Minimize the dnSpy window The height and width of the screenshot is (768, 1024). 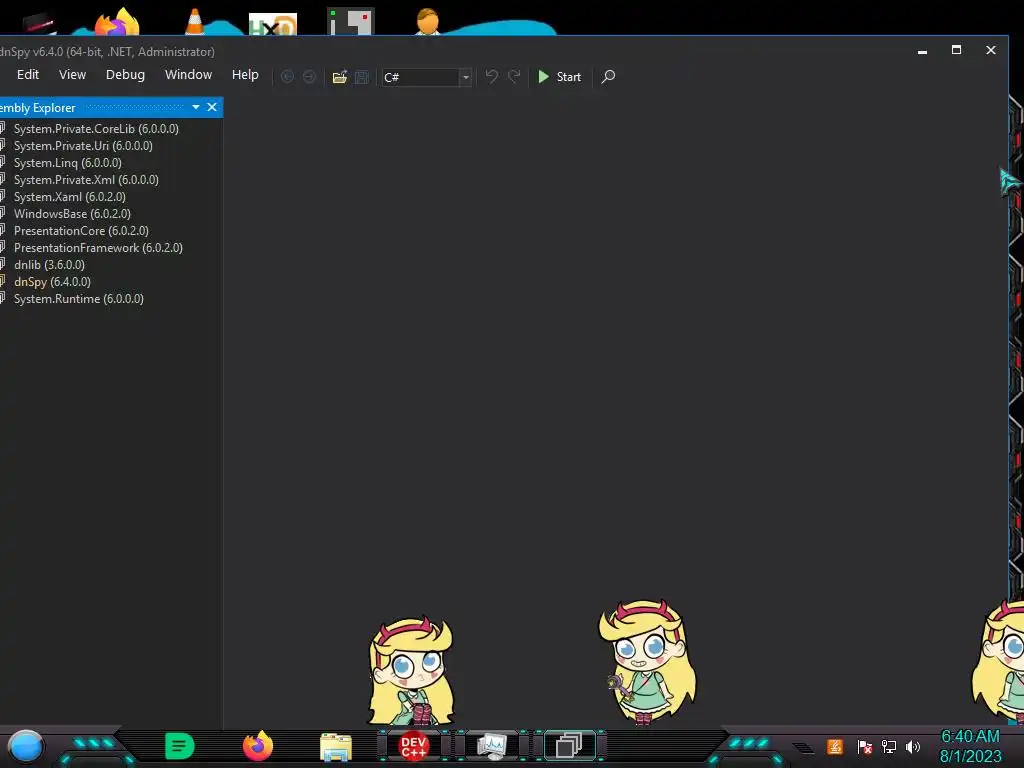pos(922,50)
